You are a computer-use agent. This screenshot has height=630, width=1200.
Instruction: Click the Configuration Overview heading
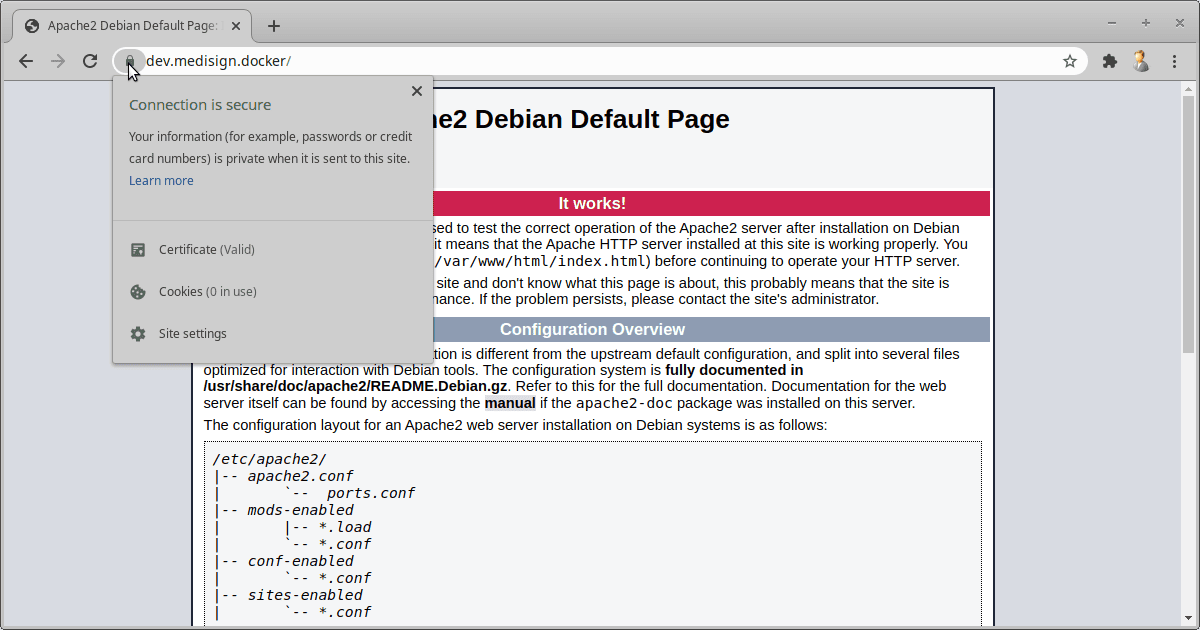[x=592, y=330]
